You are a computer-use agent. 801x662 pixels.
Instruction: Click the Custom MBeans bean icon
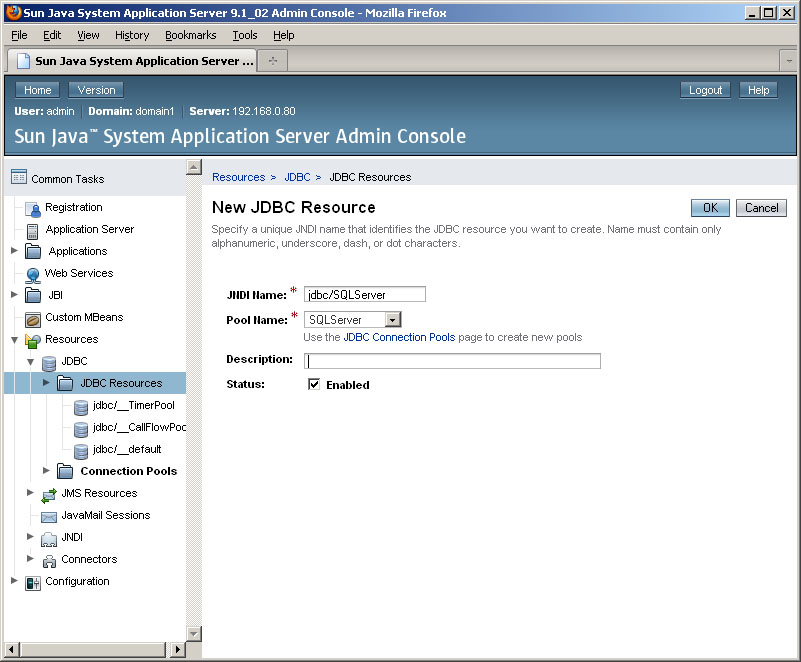point(33,319)
